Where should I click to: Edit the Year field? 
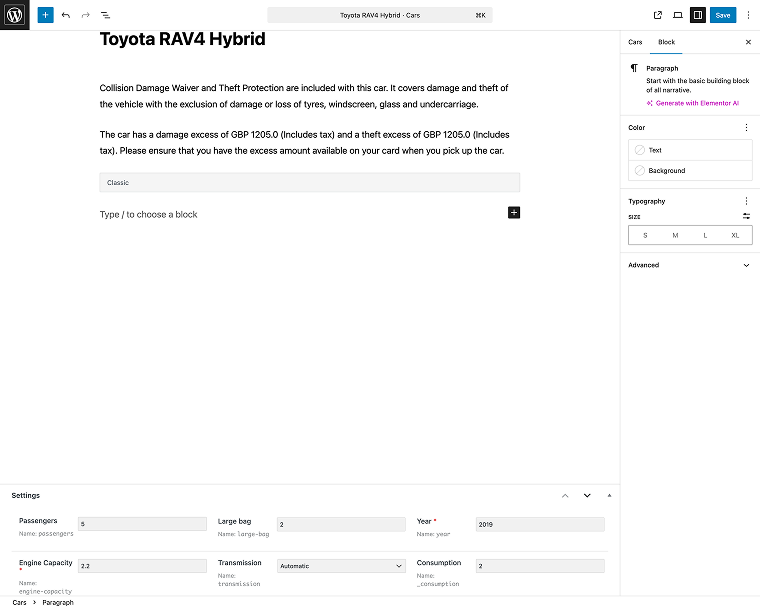pos(540,524)
